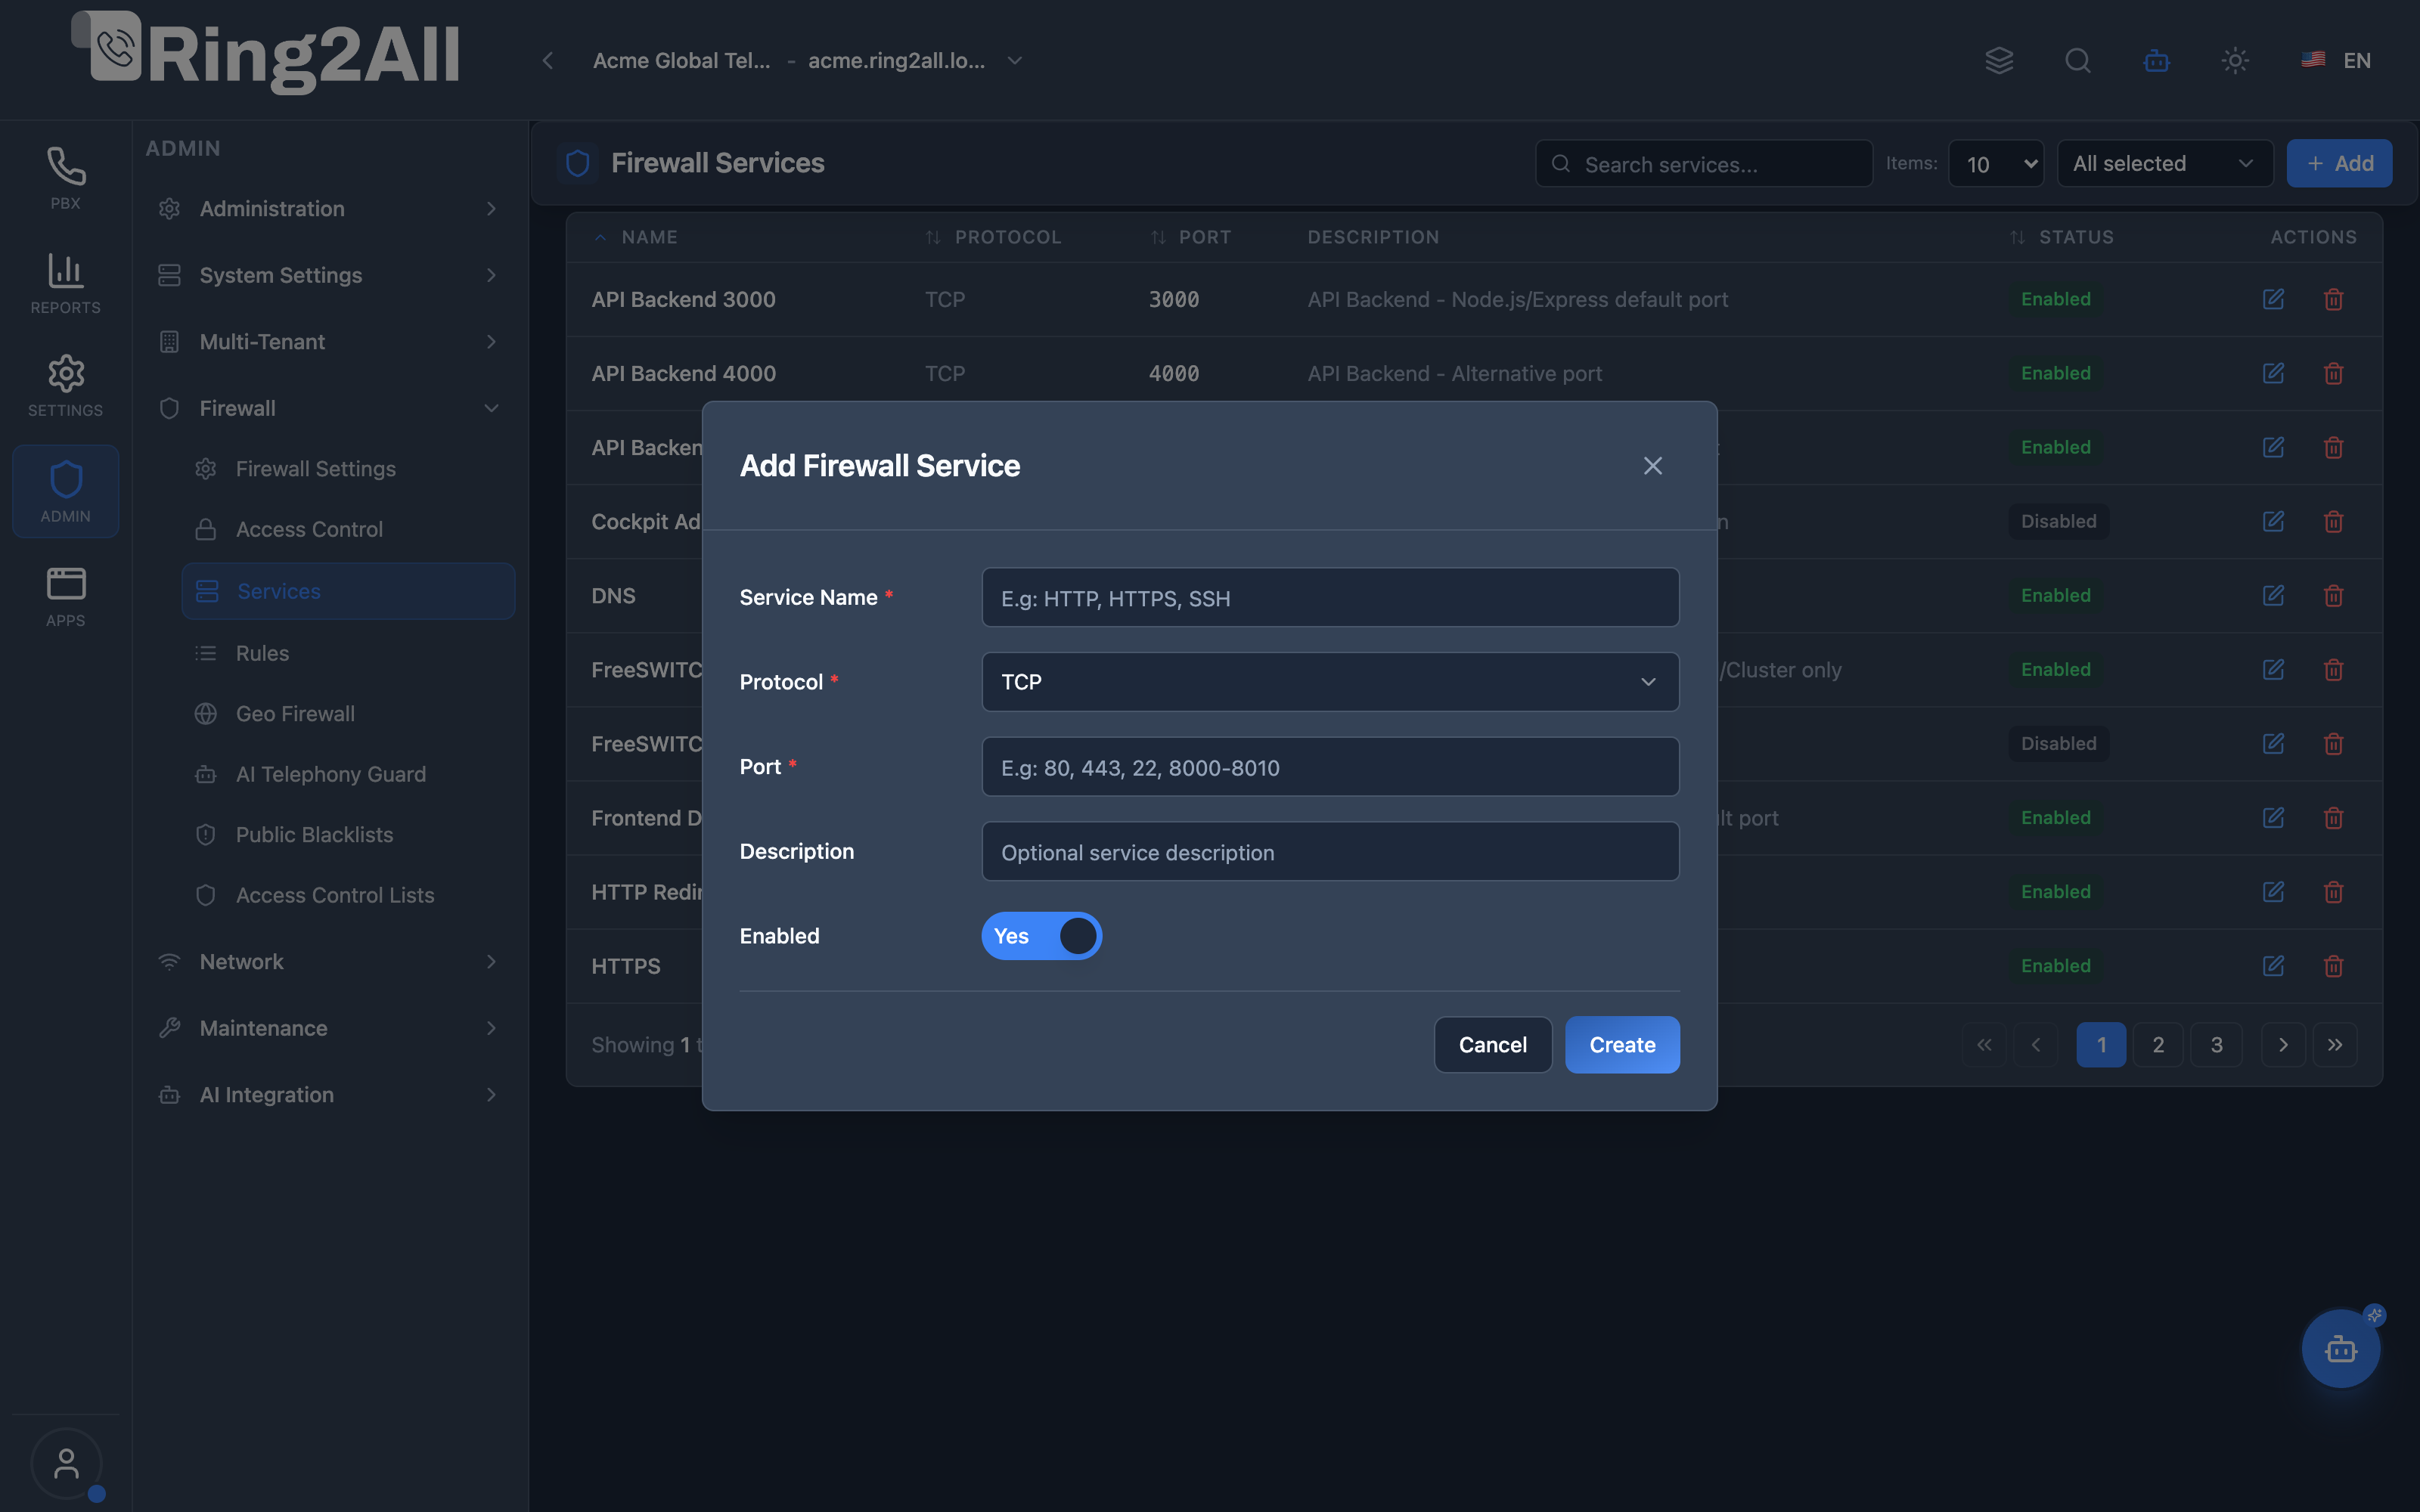Focus the Description input field
Viewport: 2420px width, 1512px height.
point(1330,852)
